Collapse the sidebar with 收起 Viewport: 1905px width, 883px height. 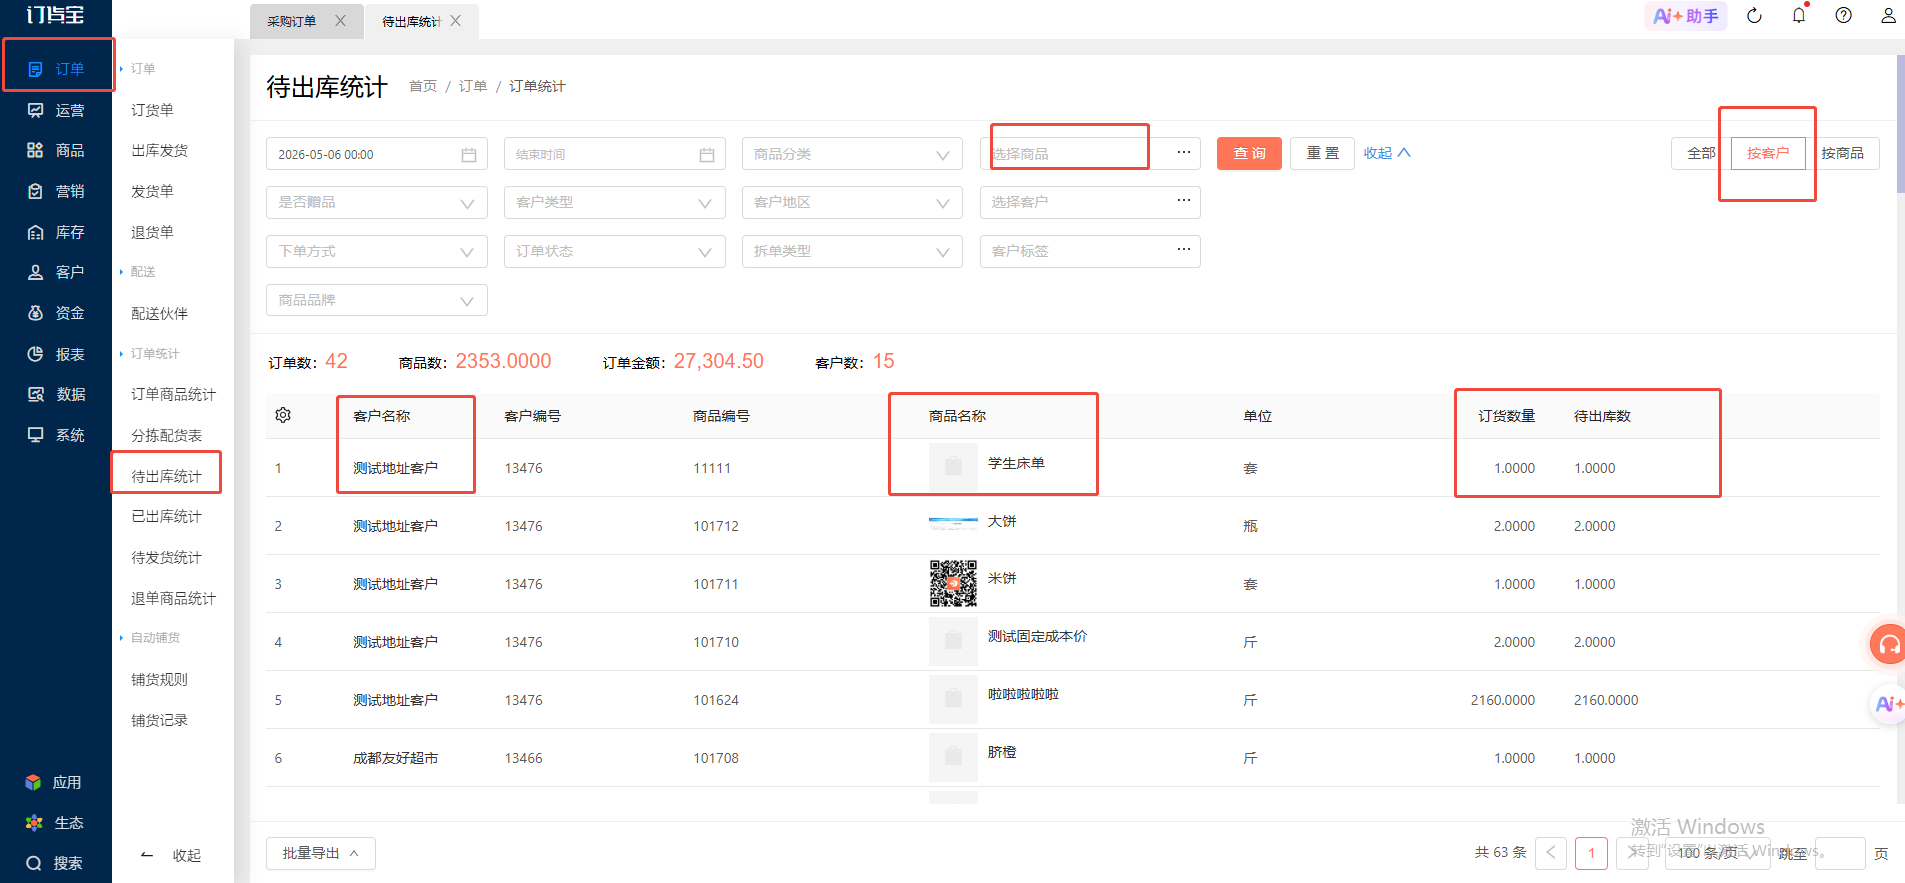pos(172,855)
